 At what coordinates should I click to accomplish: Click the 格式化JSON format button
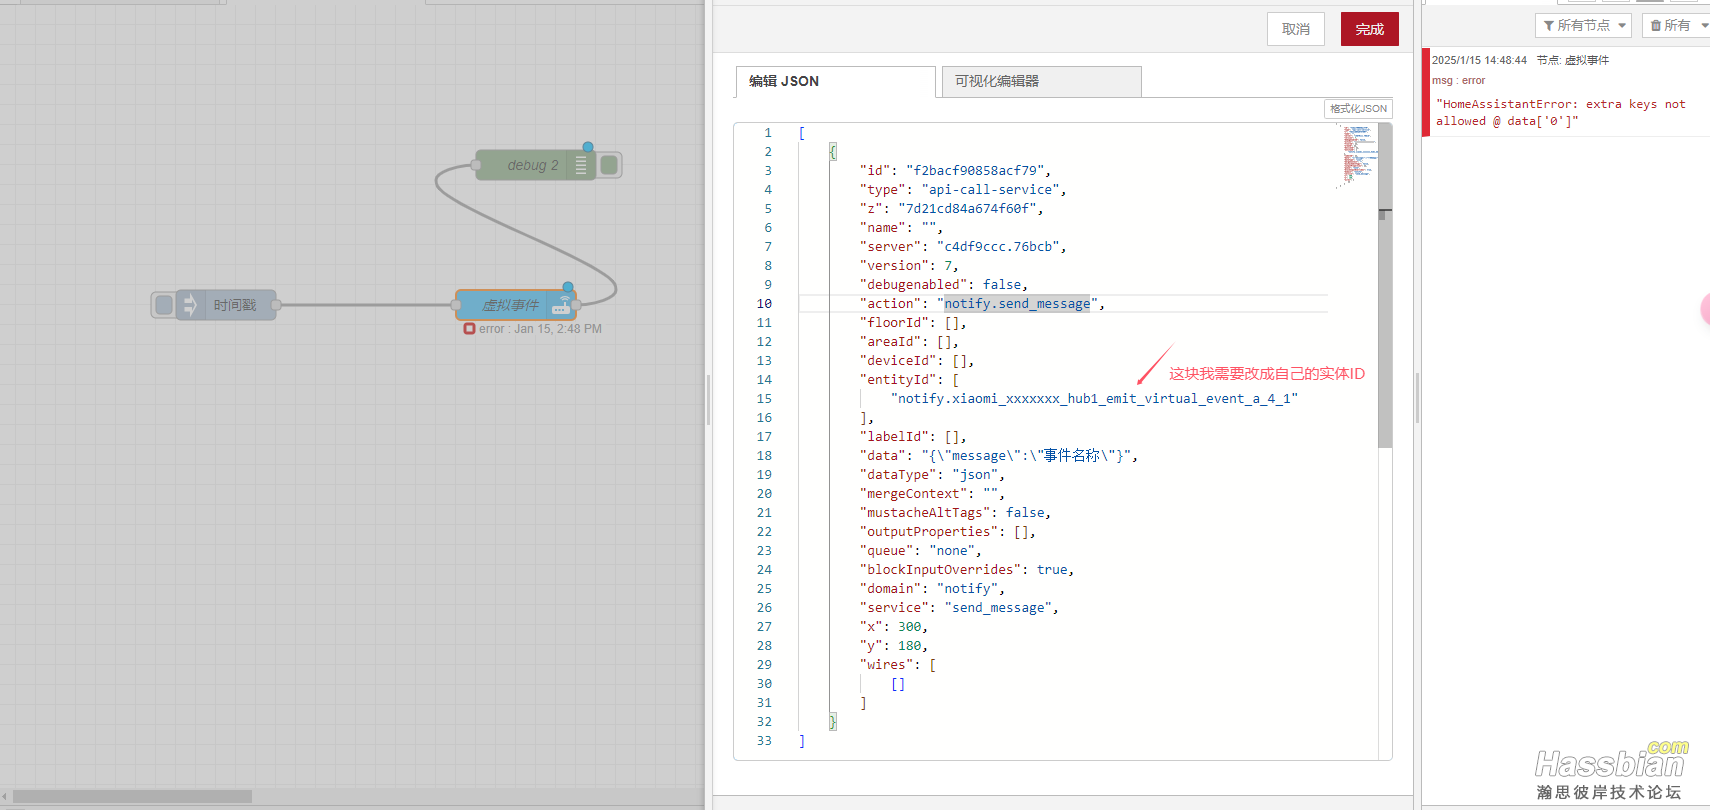[1358, 108]
